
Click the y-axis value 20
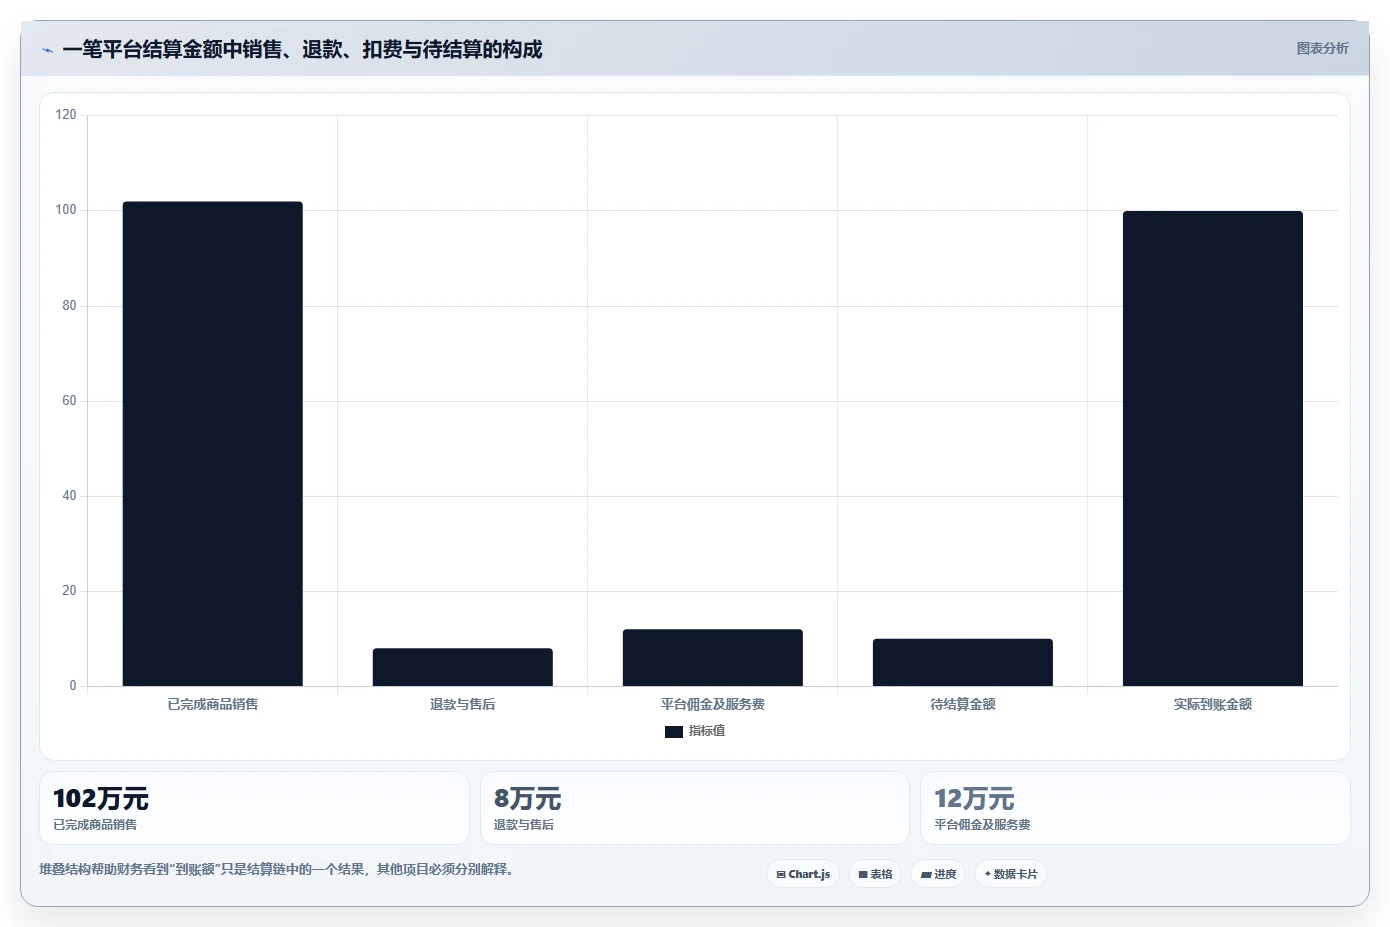(x=69, y=591)
